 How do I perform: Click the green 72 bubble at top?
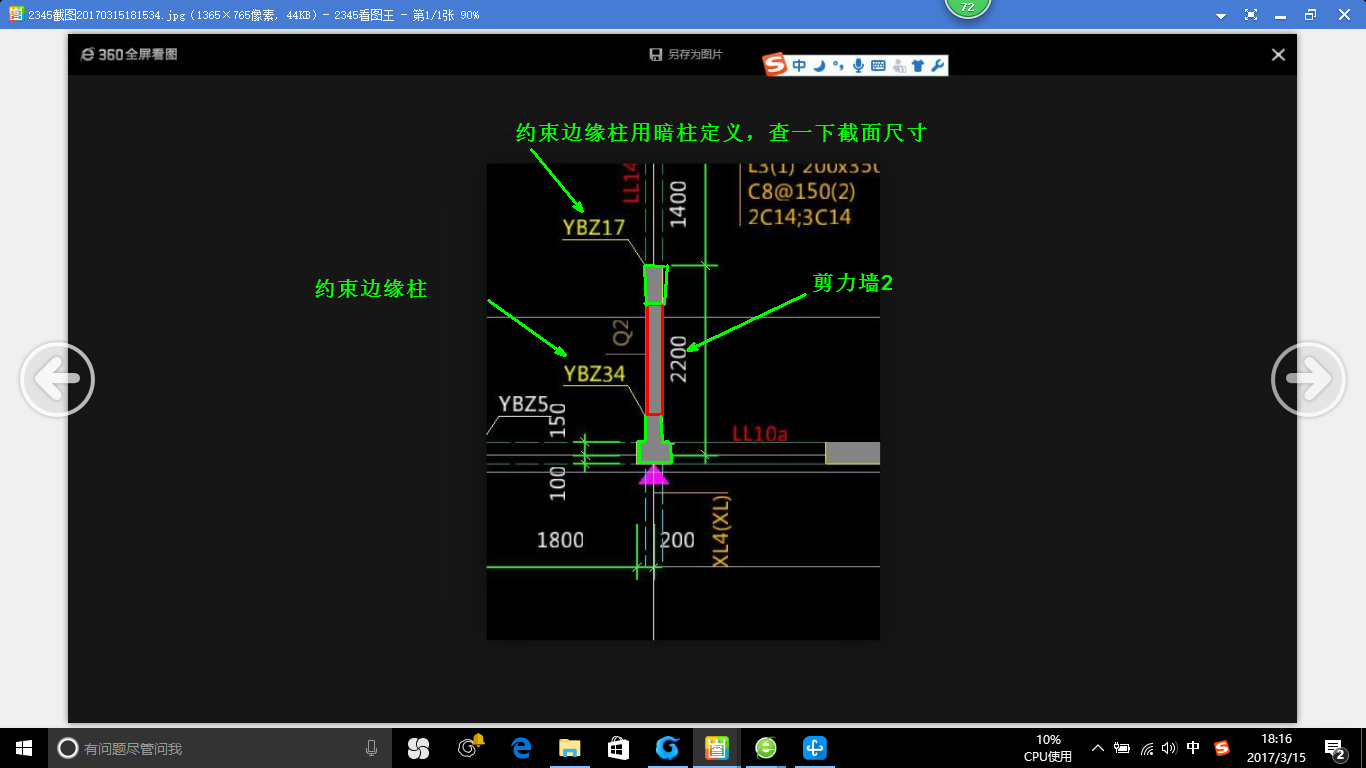point(967,7)
